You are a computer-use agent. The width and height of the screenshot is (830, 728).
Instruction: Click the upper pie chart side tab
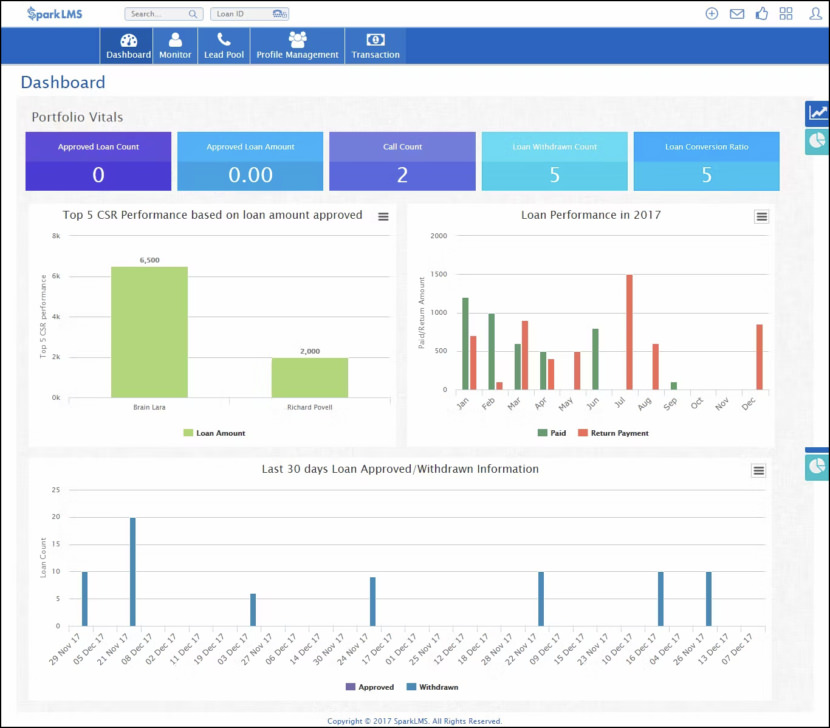[818, 141]
